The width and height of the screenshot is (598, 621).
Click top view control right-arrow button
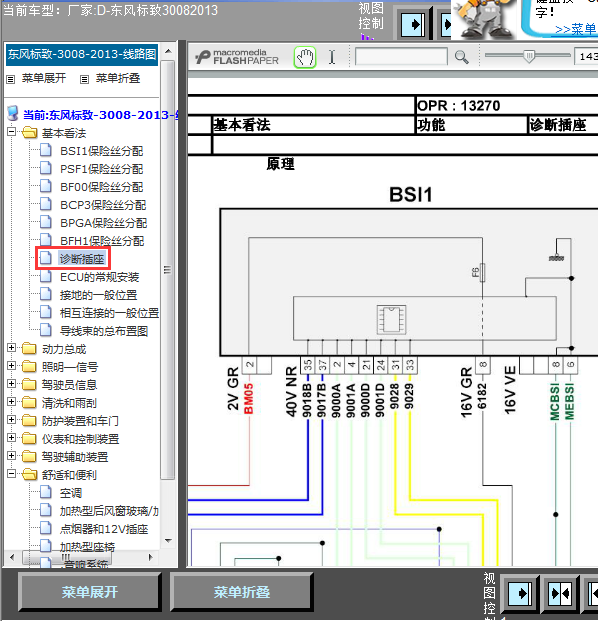tap(412, 25)
